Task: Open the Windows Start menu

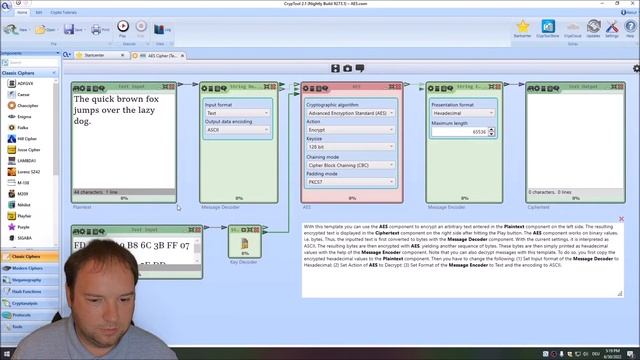Action: pos(6,353)
